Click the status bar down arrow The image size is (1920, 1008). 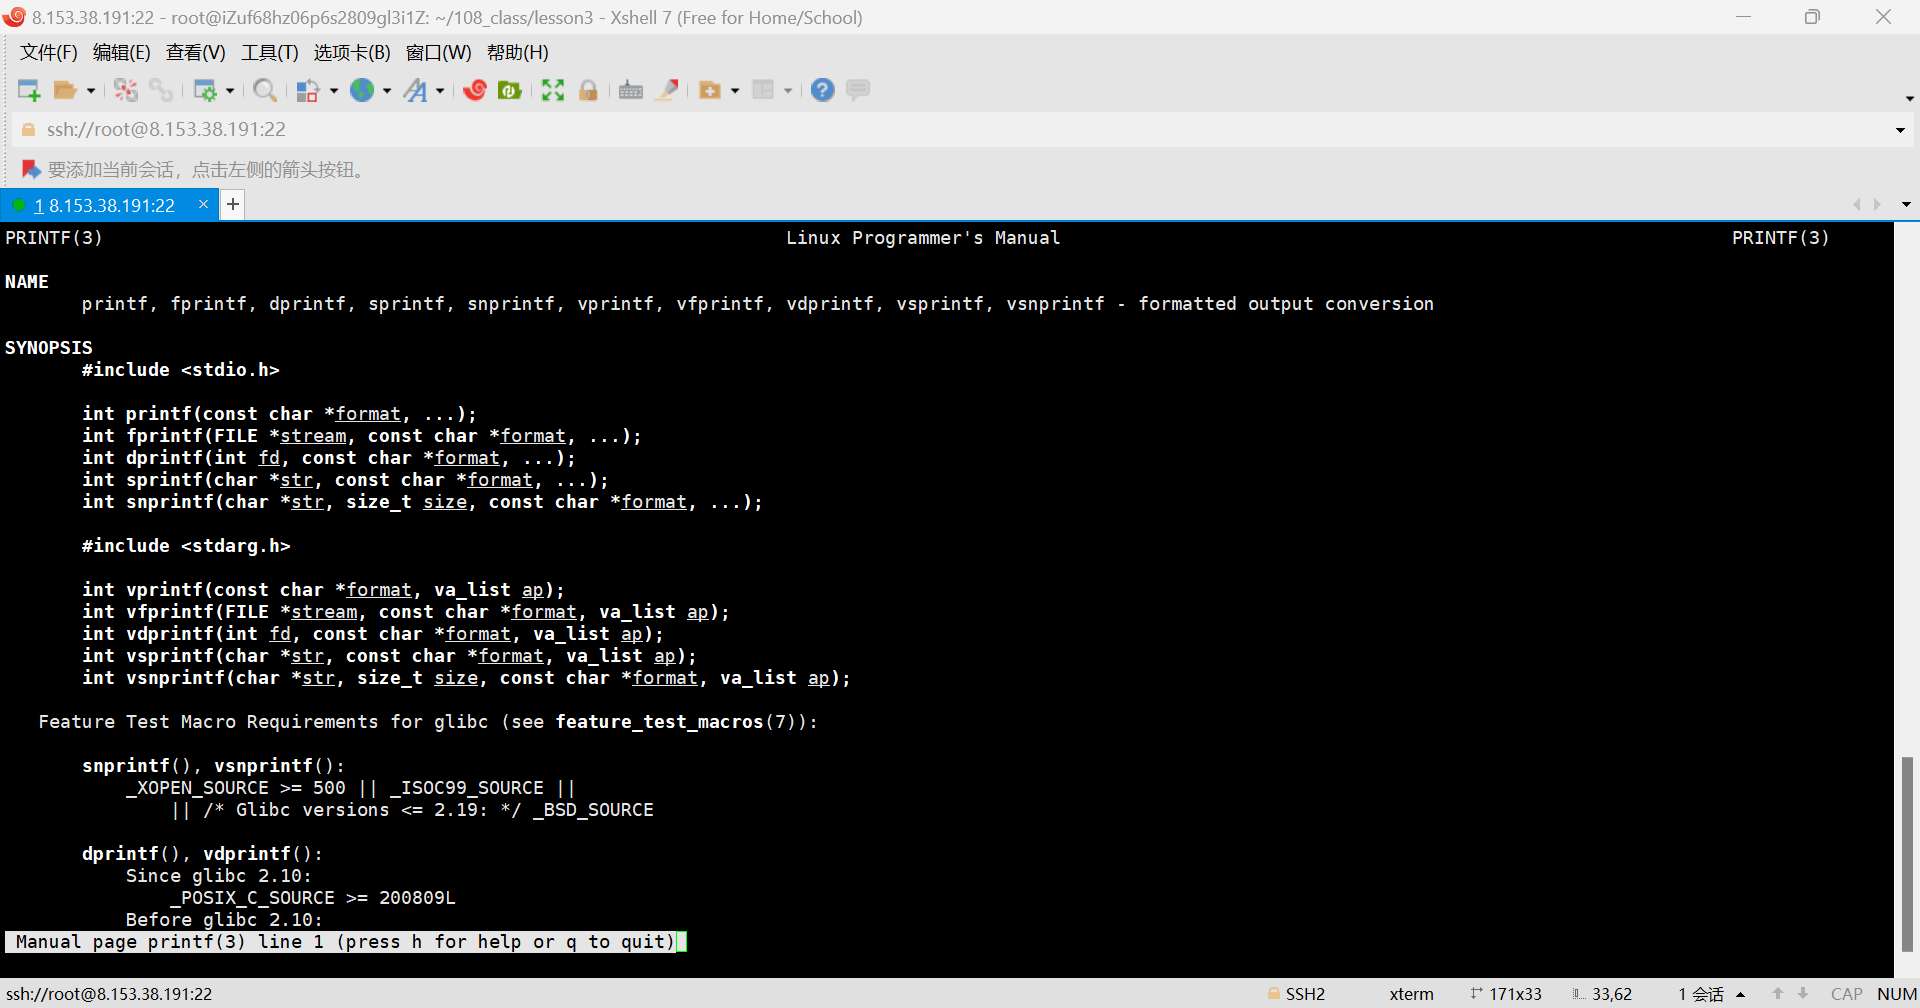[1803, 994]
